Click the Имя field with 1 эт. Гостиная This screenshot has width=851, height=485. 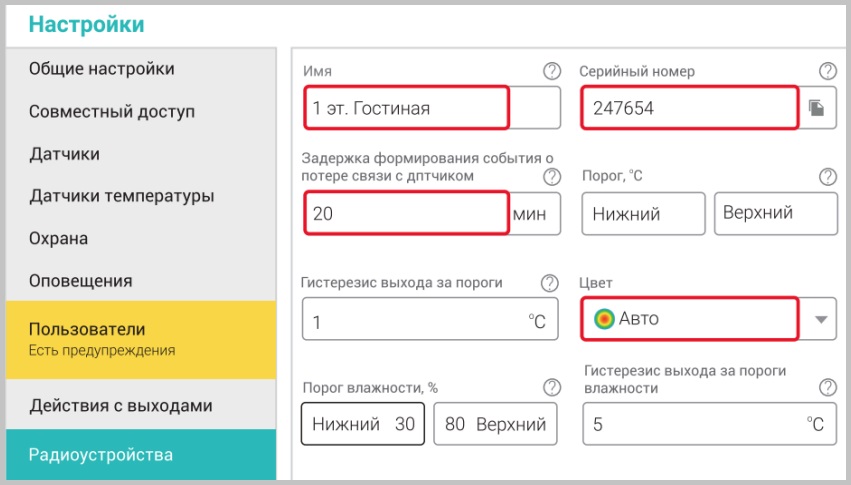point(406,108)
